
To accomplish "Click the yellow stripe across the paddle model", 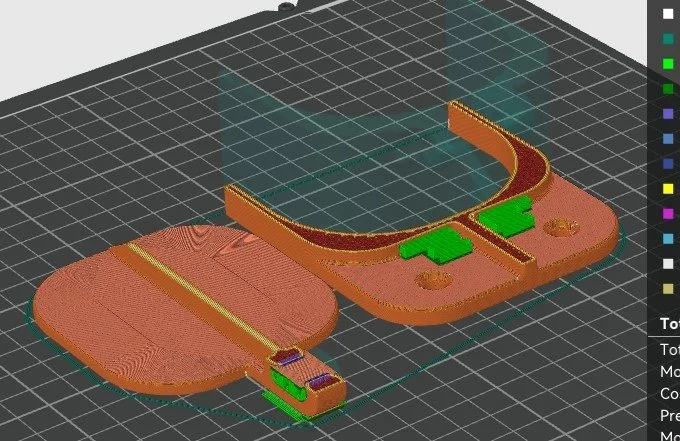I will [204, 298].
